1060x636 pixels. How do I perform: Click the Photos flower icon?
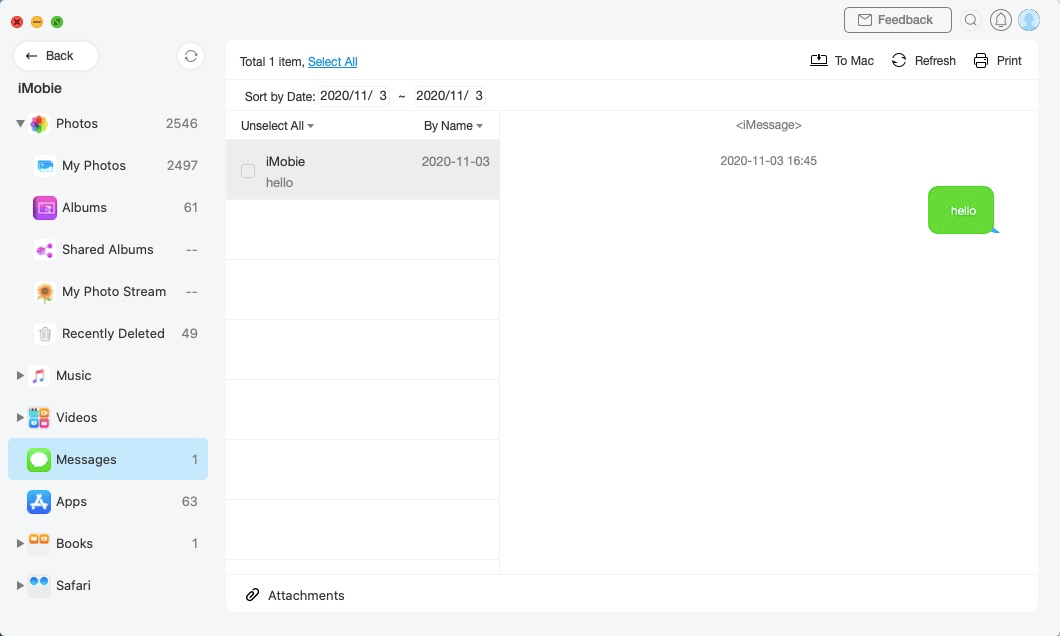39,124
